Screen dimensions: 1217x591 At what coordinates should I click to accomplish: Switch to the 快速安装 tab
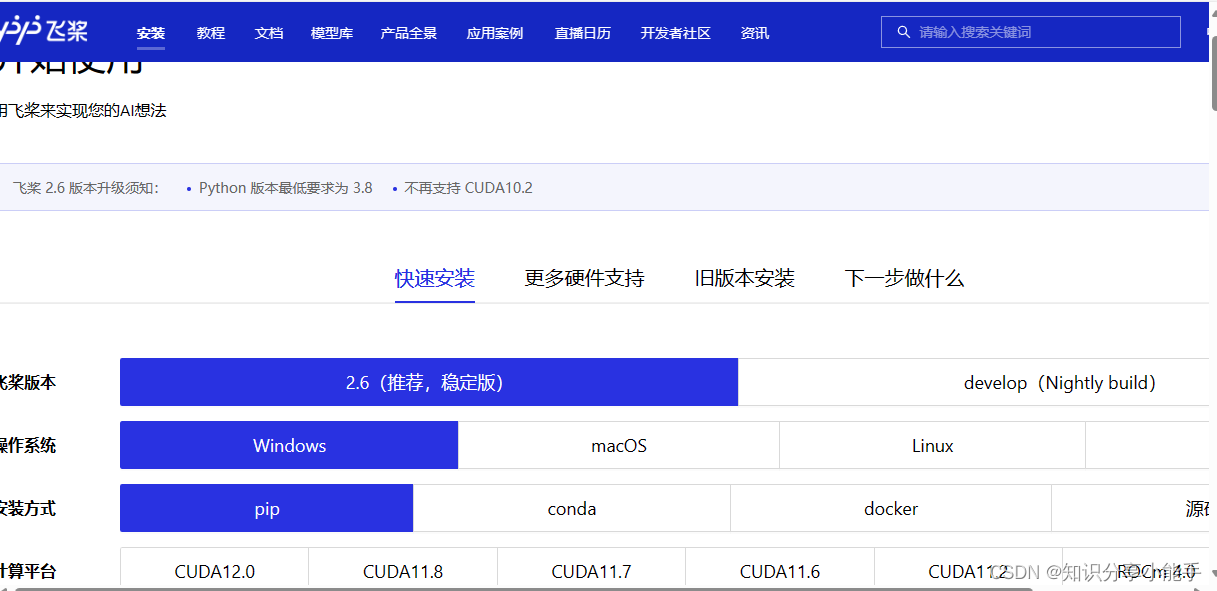click(435, 278)
